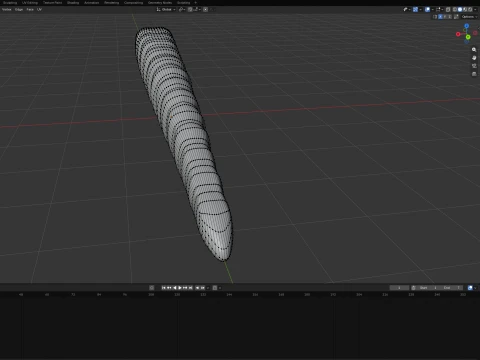Expand the shading options dropdown arrow
This screenshot has height=360, width=480.
click(x=475, y=9)
